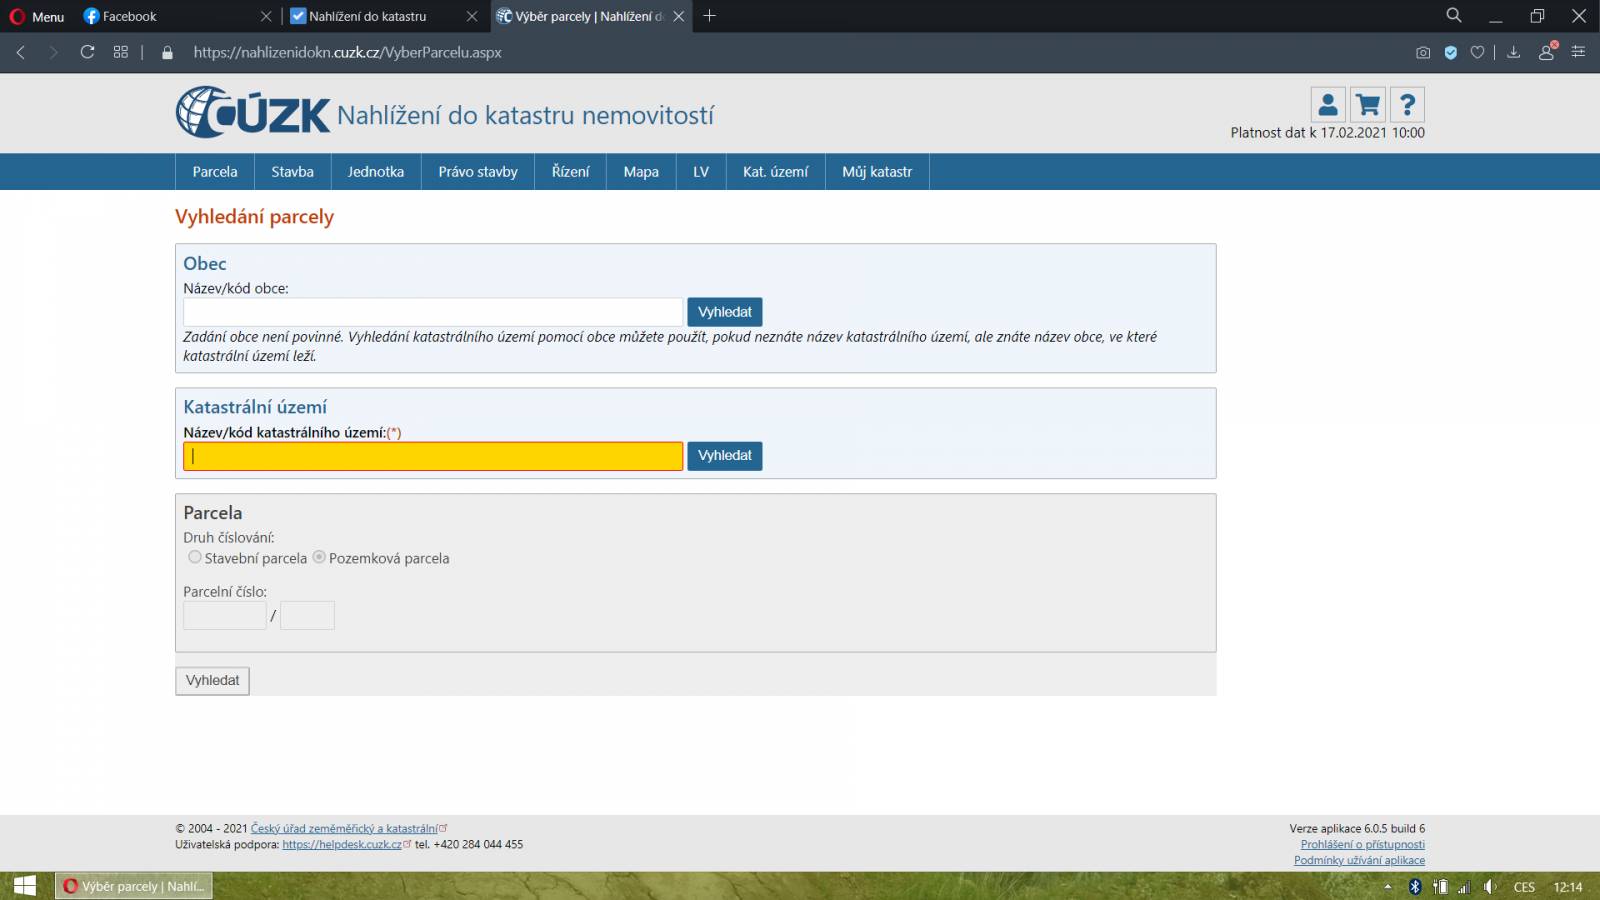This screenshot has height=900, width=1600.
Task: Select Pozemková parcela radio button
Action: (x=319, y=557)
